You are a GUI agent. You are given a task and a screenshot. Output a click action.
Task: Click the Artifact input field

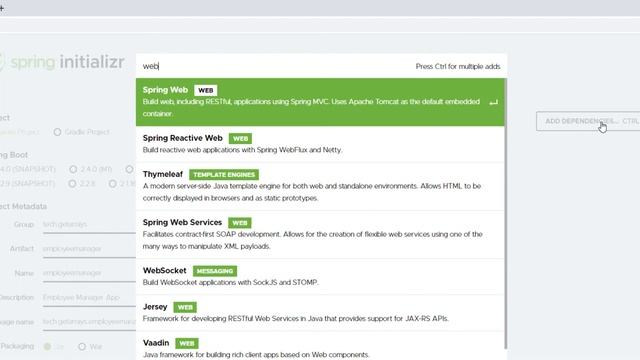89,249
